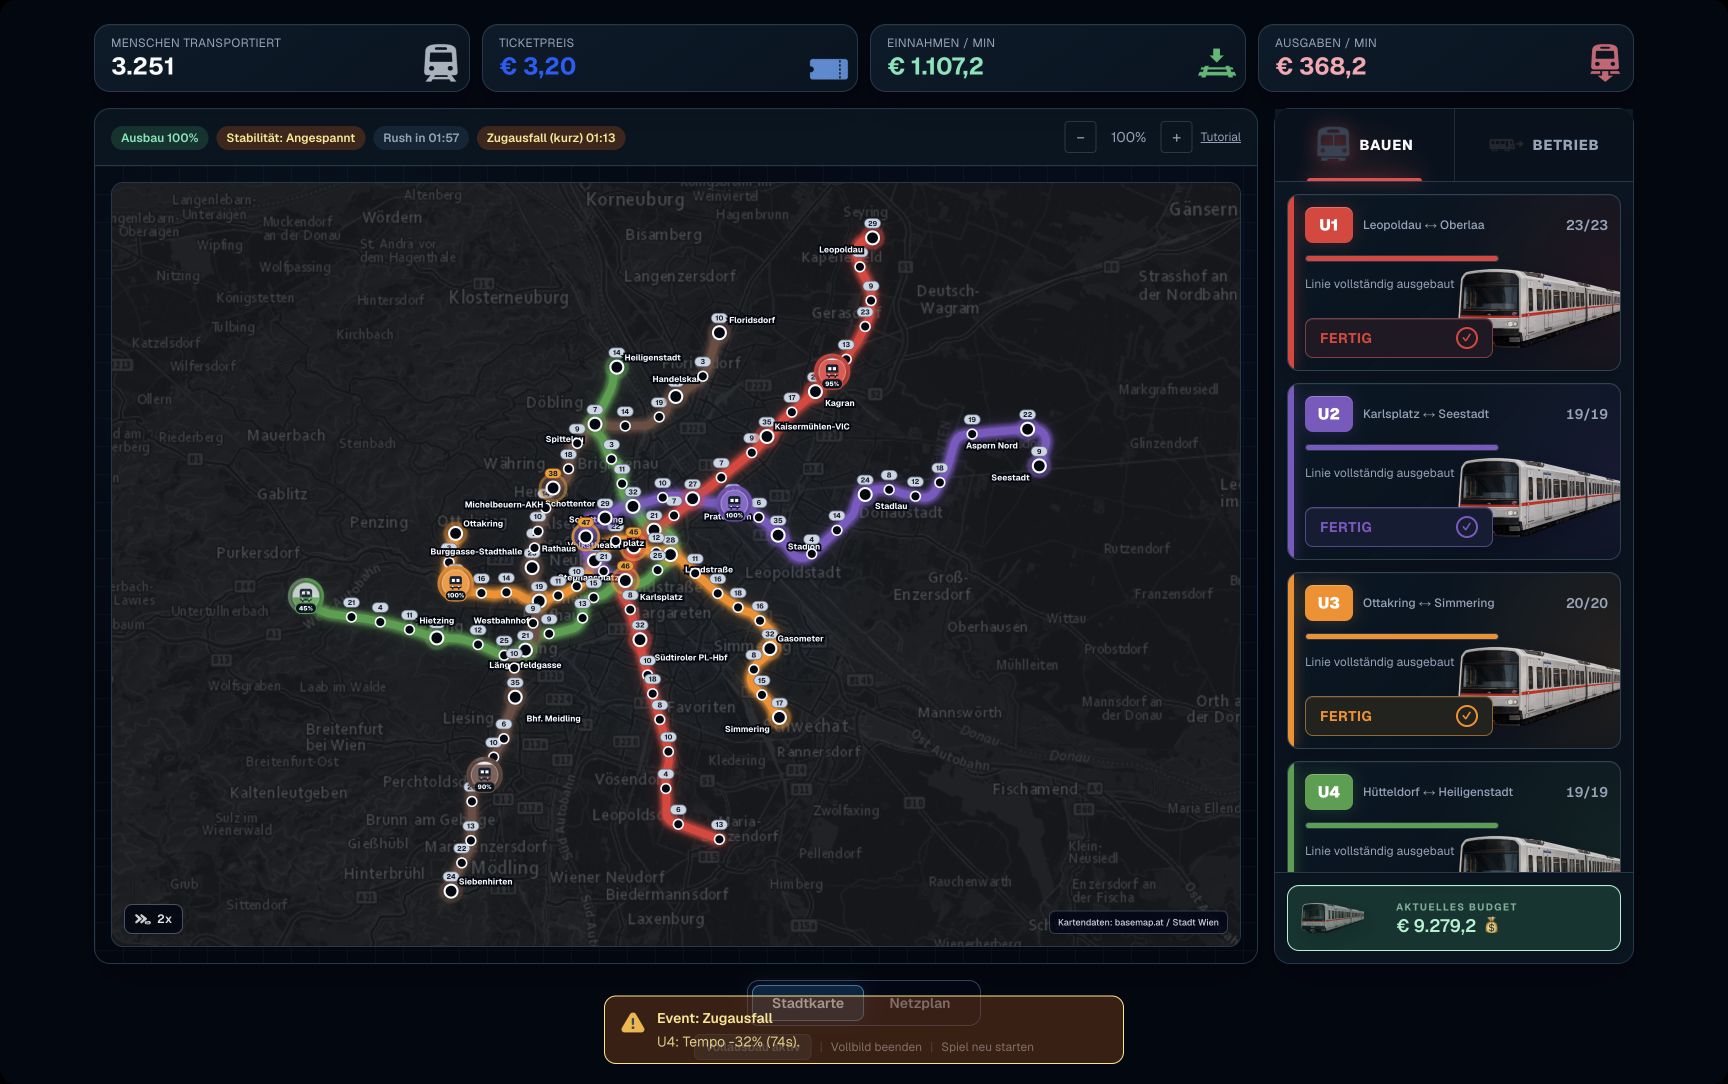
Task: Click the Floridsdorf station dot on the map
Action: 719,332
